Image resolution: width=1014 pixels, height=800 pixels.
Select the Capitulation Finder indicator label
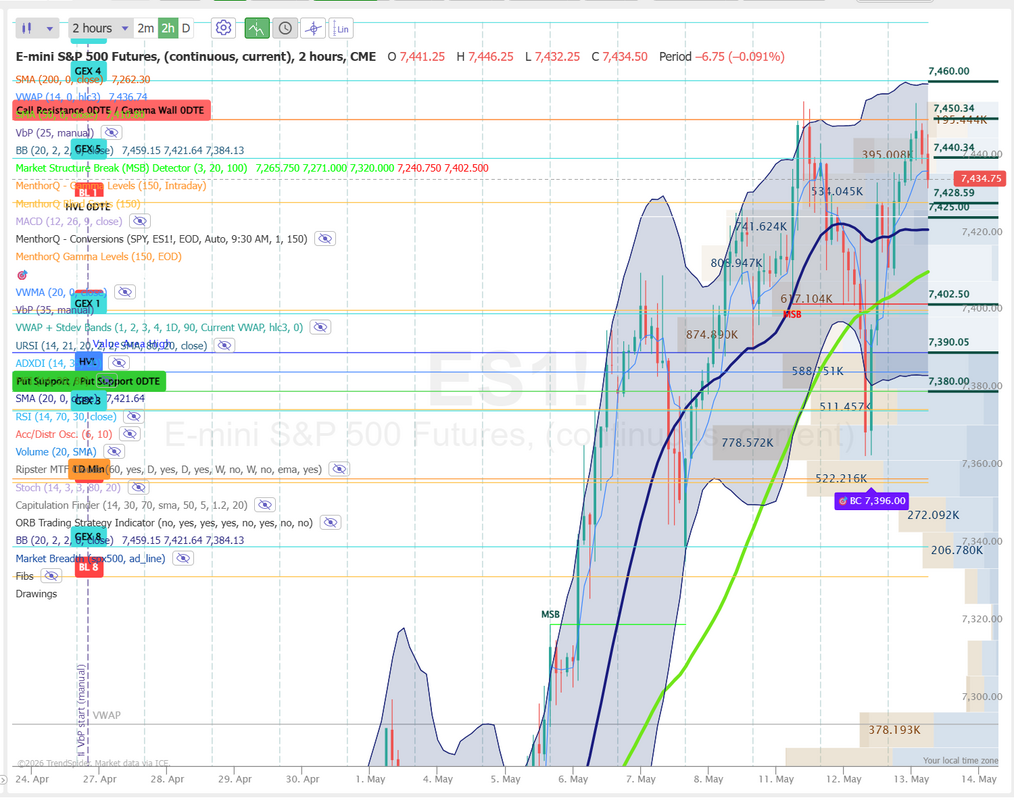[x=131, y=505]
